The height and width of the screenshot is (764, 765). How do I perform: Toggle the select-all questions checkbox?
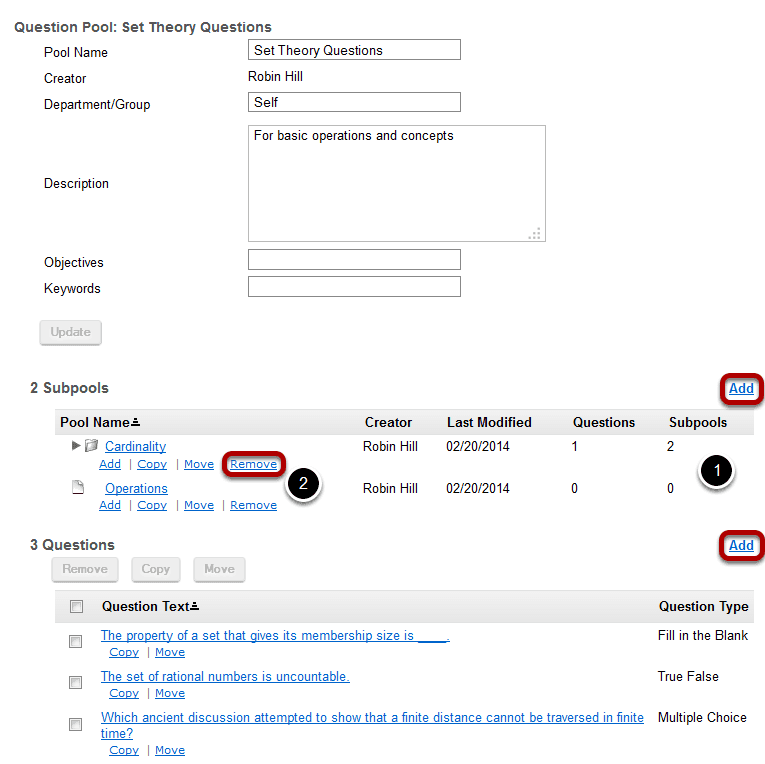point(76,607)
